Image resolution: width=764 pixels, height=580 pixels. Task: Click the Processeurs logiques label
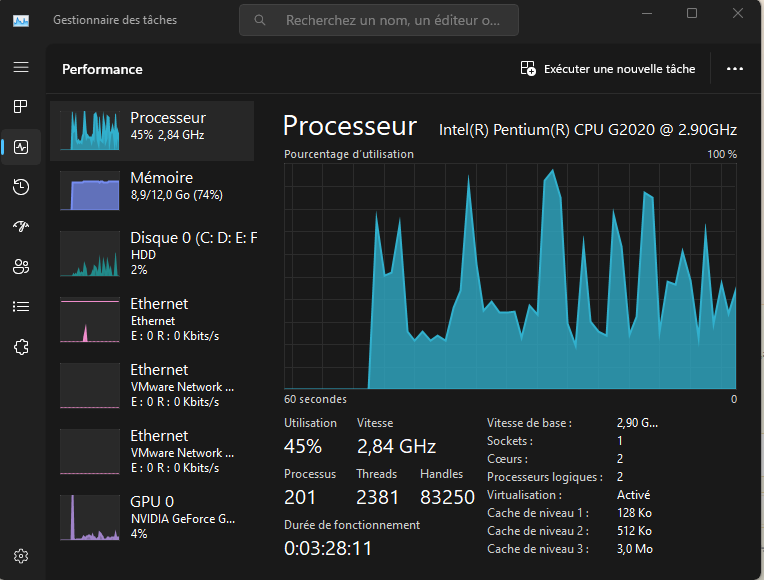[x=545, y=477]
